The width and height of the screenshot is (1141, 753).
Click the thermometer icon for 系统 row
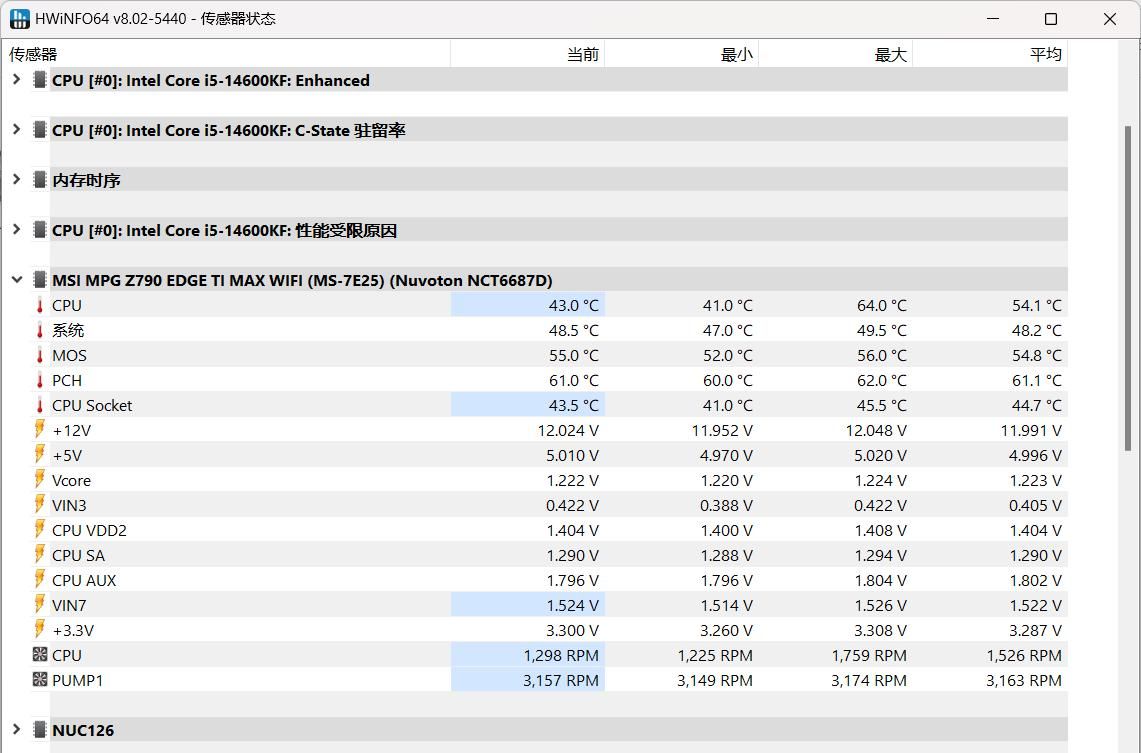pyautogui.click(x=40, y=330)
